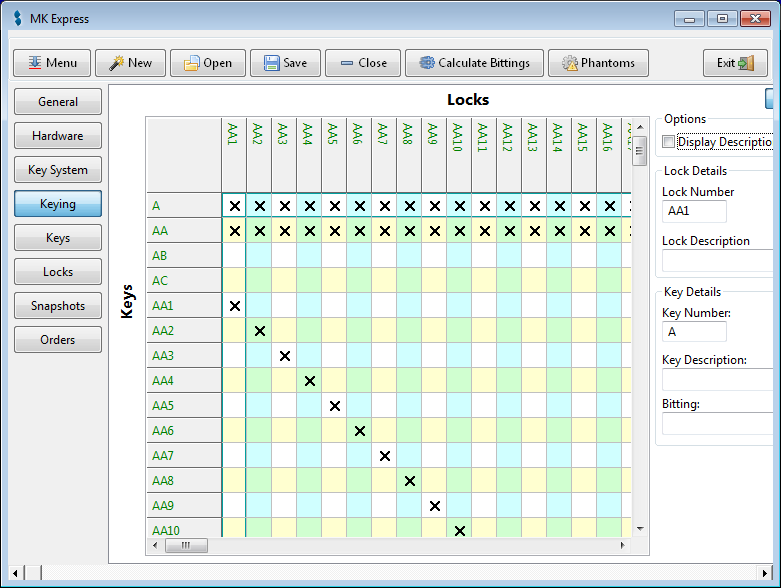Open the Phantoms tool

pos(598,63)
